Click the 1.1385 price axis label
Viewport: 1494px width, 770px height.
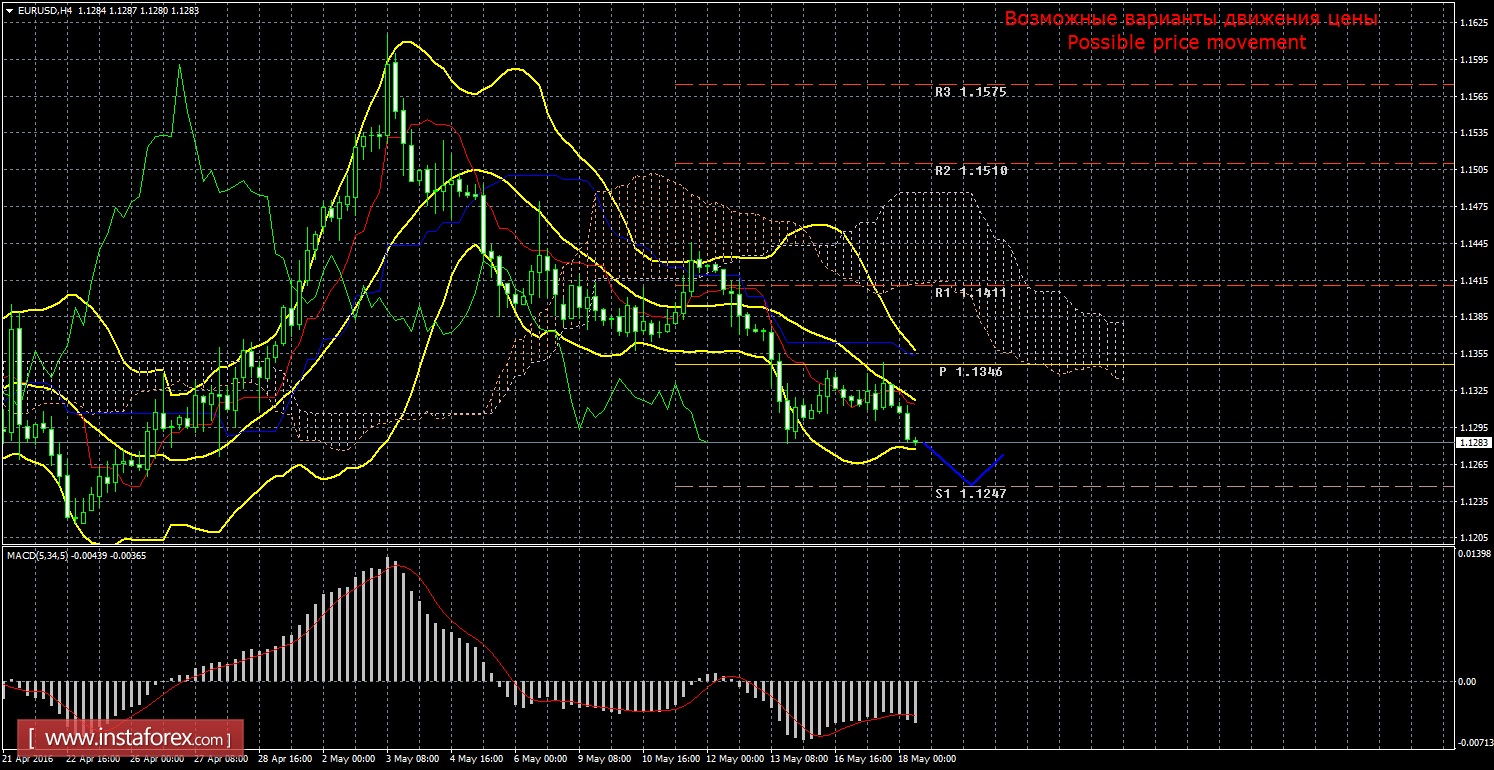1474,317
